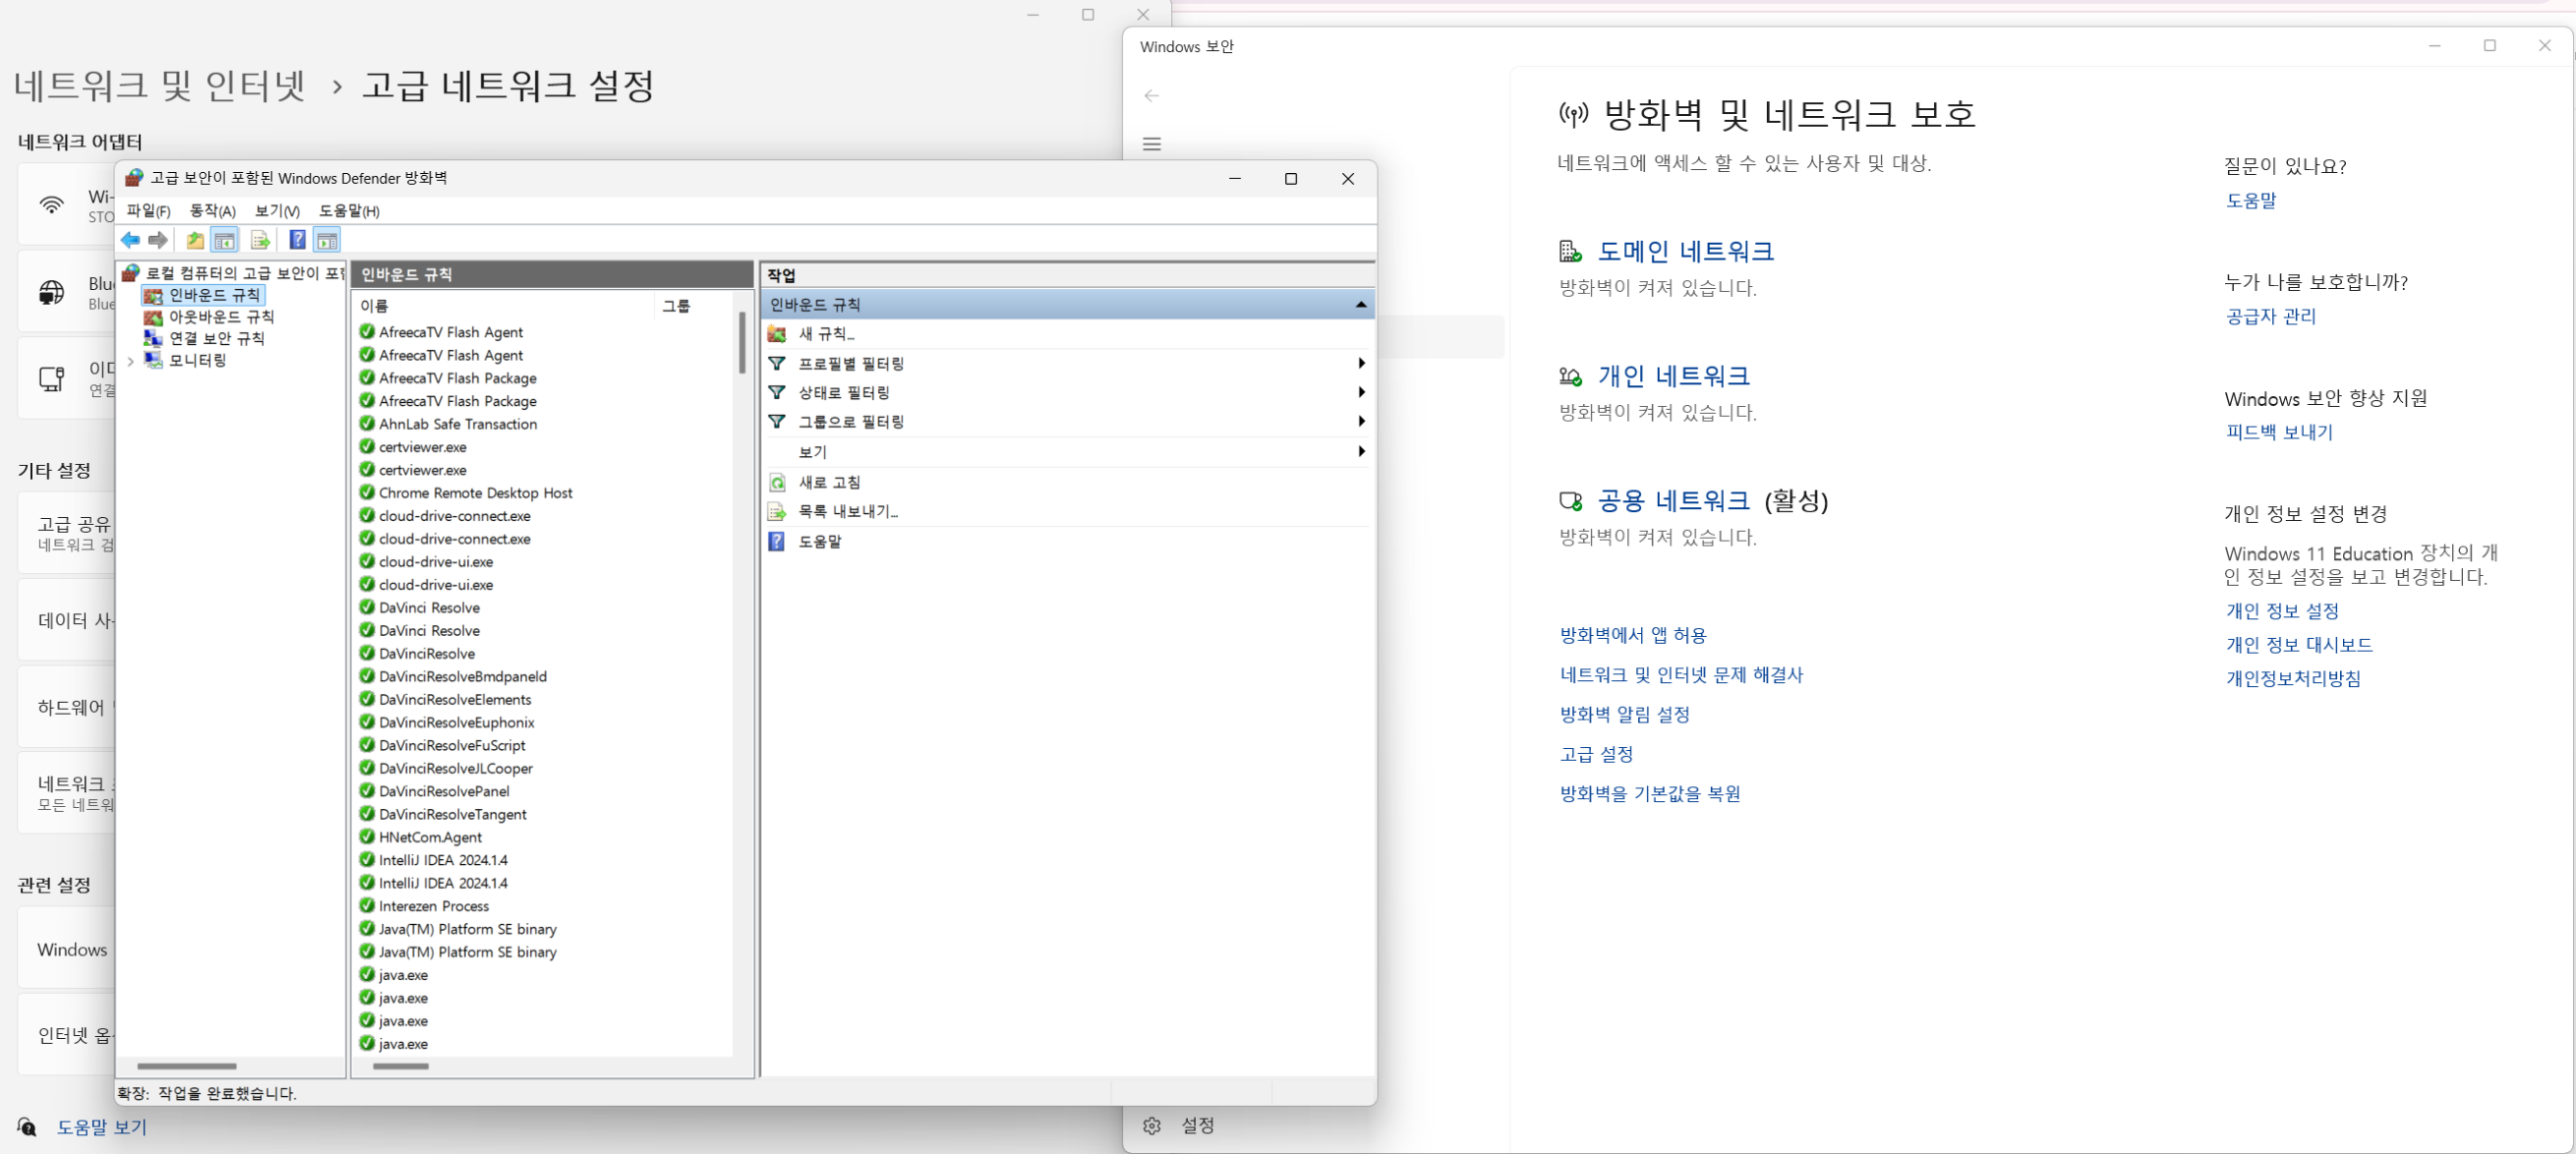This screenshot has height=1154, width=2576.
Task: Click the blue Help question mark icon
Action: point(297,240)
